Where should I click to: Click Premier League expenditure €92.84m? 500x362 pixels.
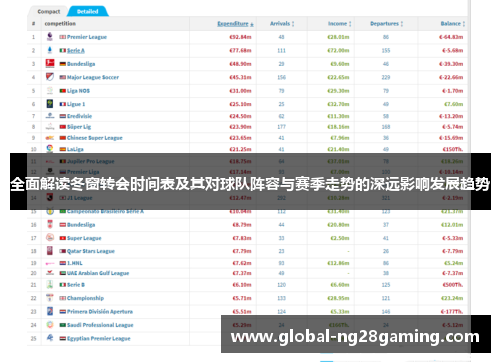click(x=240, y=37)
